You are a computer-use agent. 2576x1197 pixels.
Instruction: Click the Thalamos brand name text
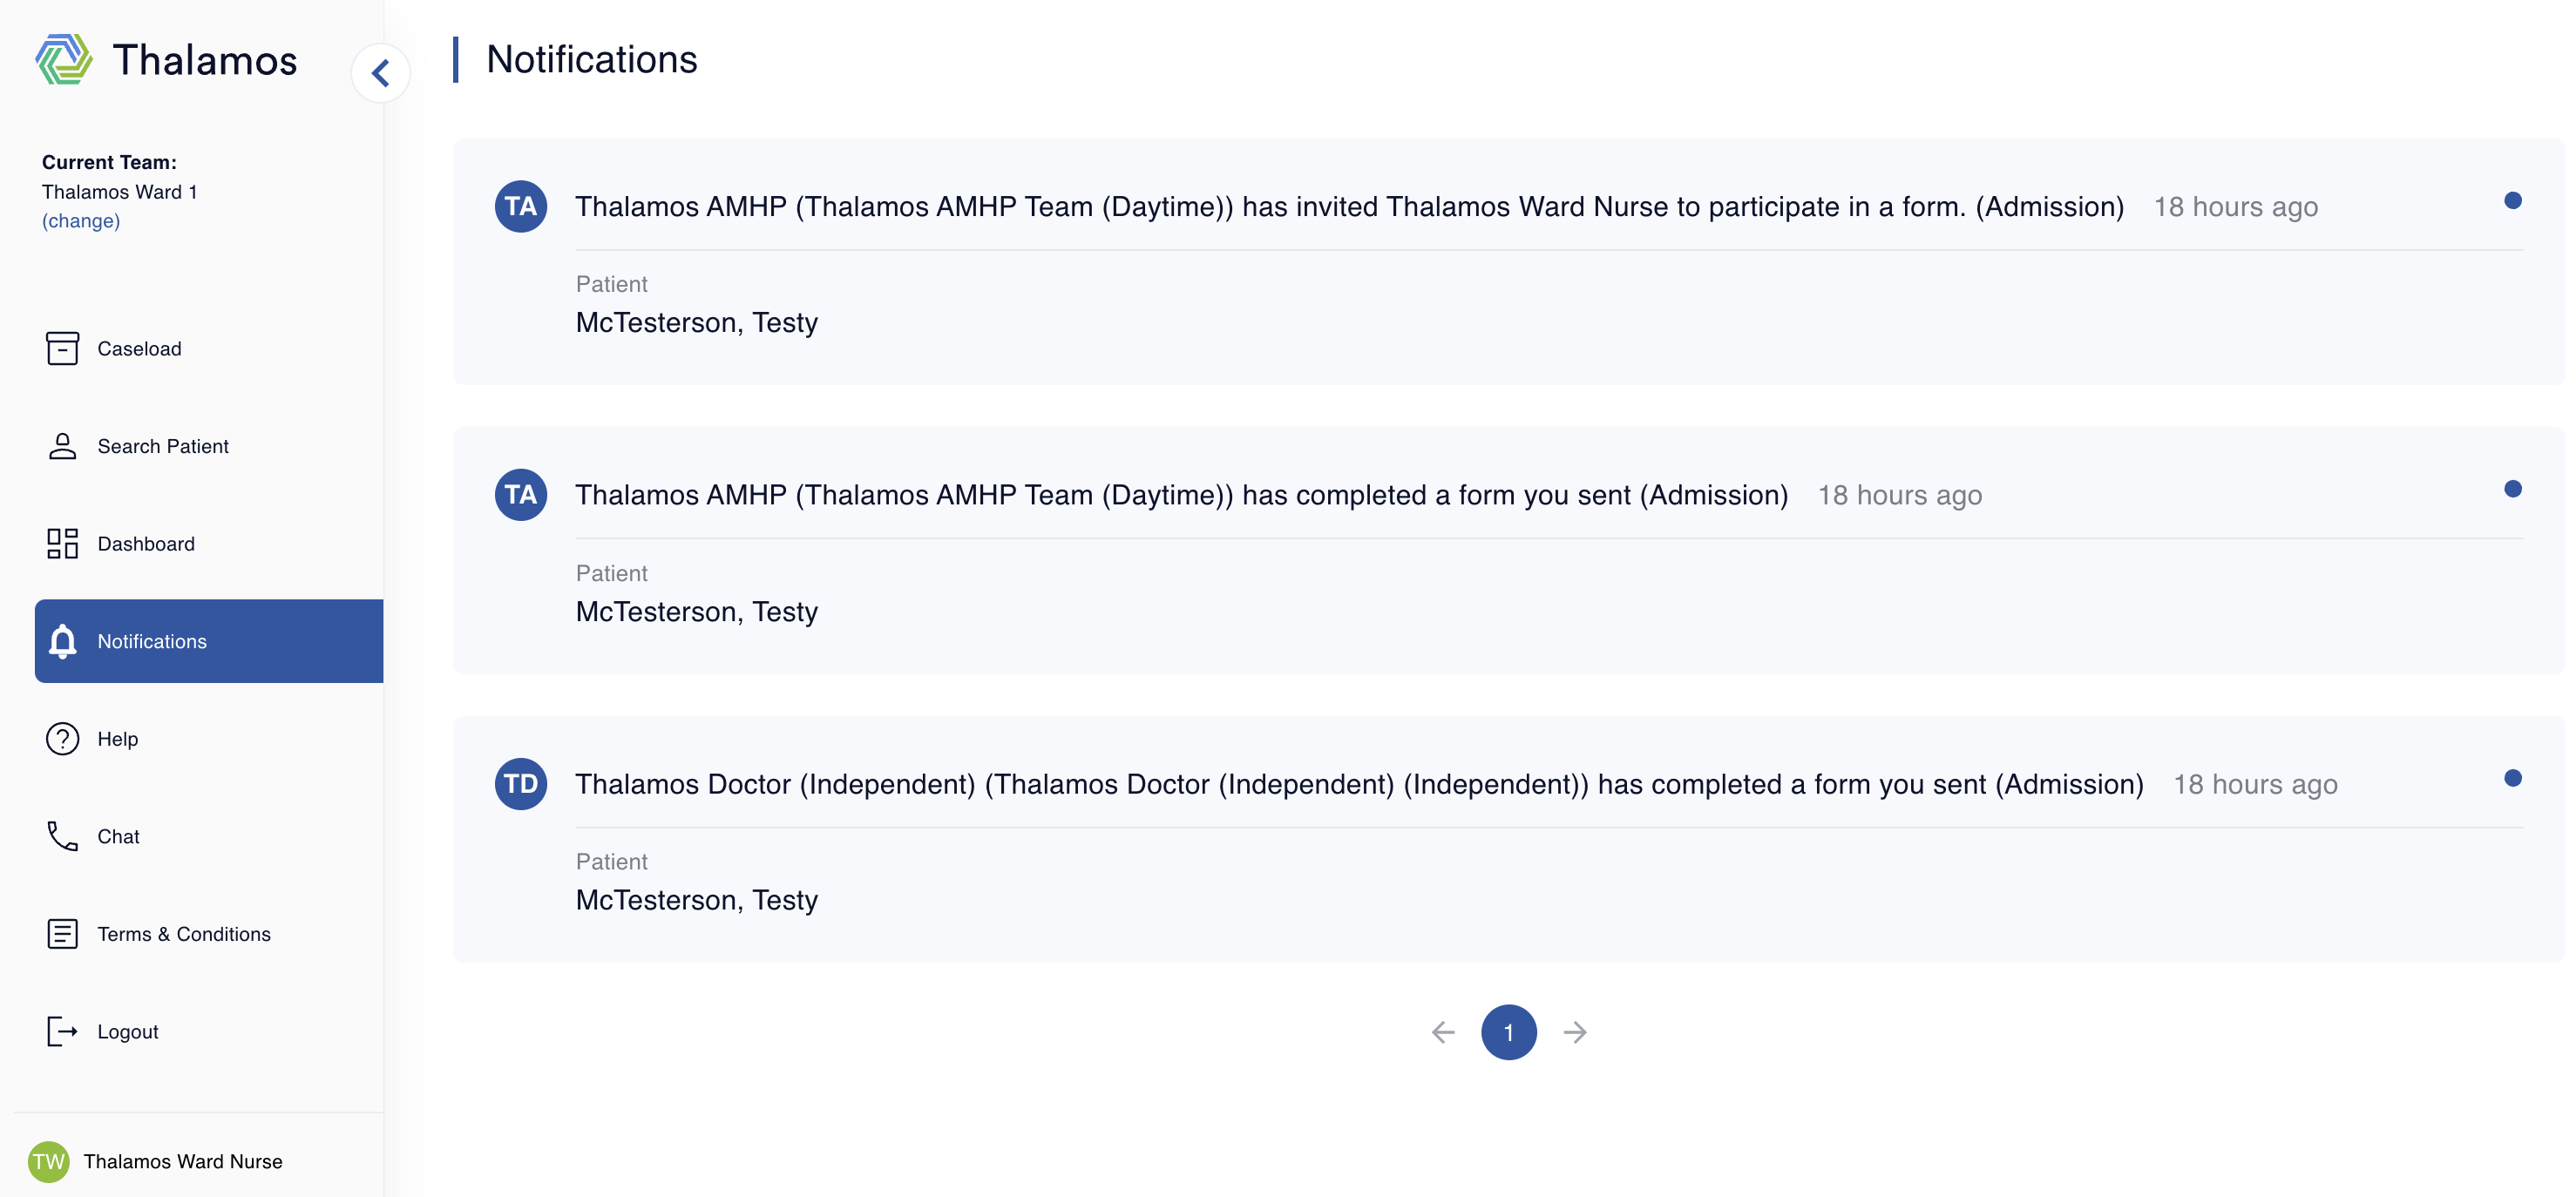205,60
